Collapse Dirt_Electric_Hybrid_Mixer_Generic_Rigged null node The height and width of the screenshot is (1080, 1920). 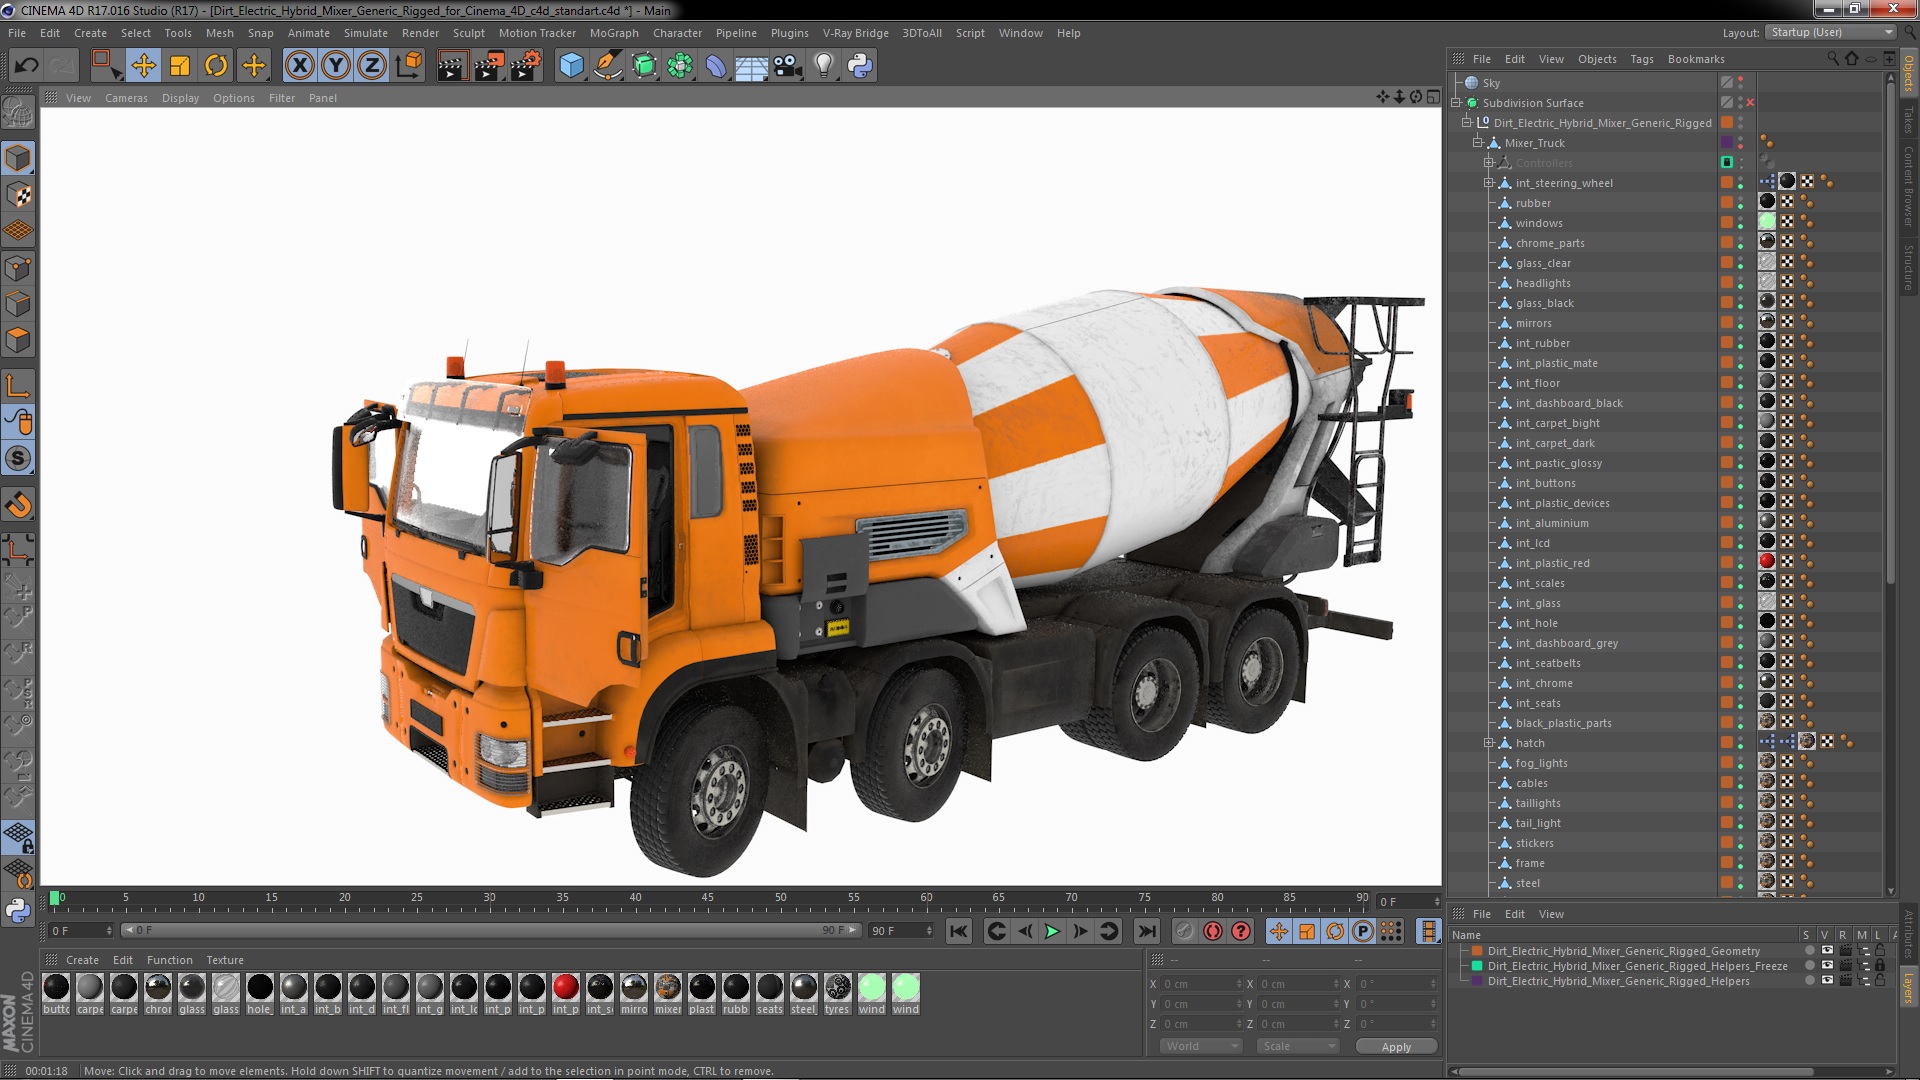[1467, 122]
